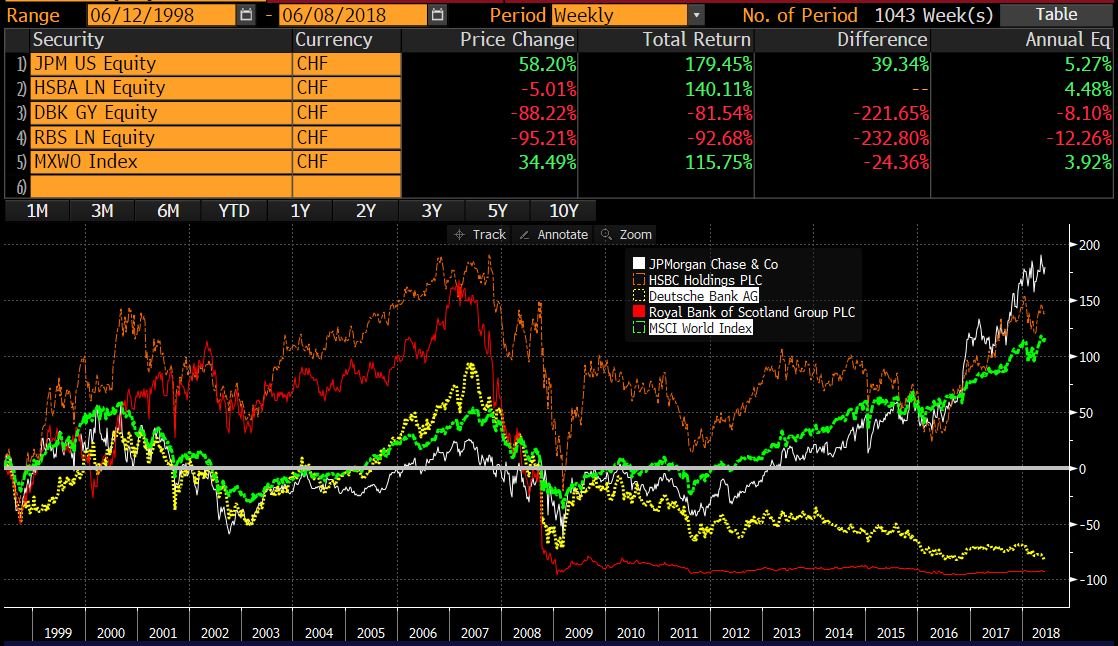Image resolution: width=1118 pixels, height=646 pixels.
Task: Click the green MSCI World Index swatch
Action: tap(639, 328)
